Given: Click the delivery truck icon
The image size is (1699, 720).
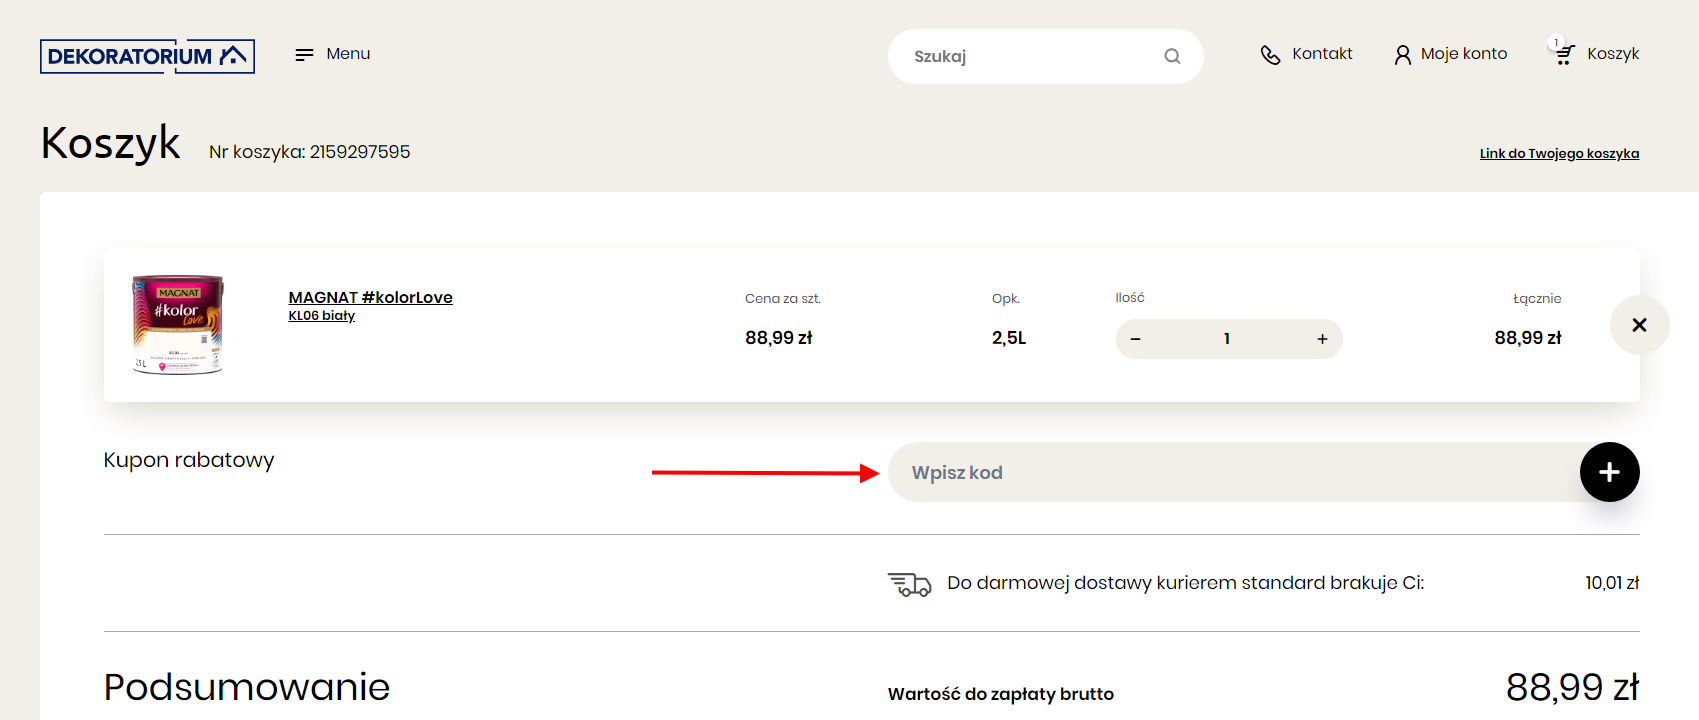Looking at the screenshot, I should (x=909, y=584).
